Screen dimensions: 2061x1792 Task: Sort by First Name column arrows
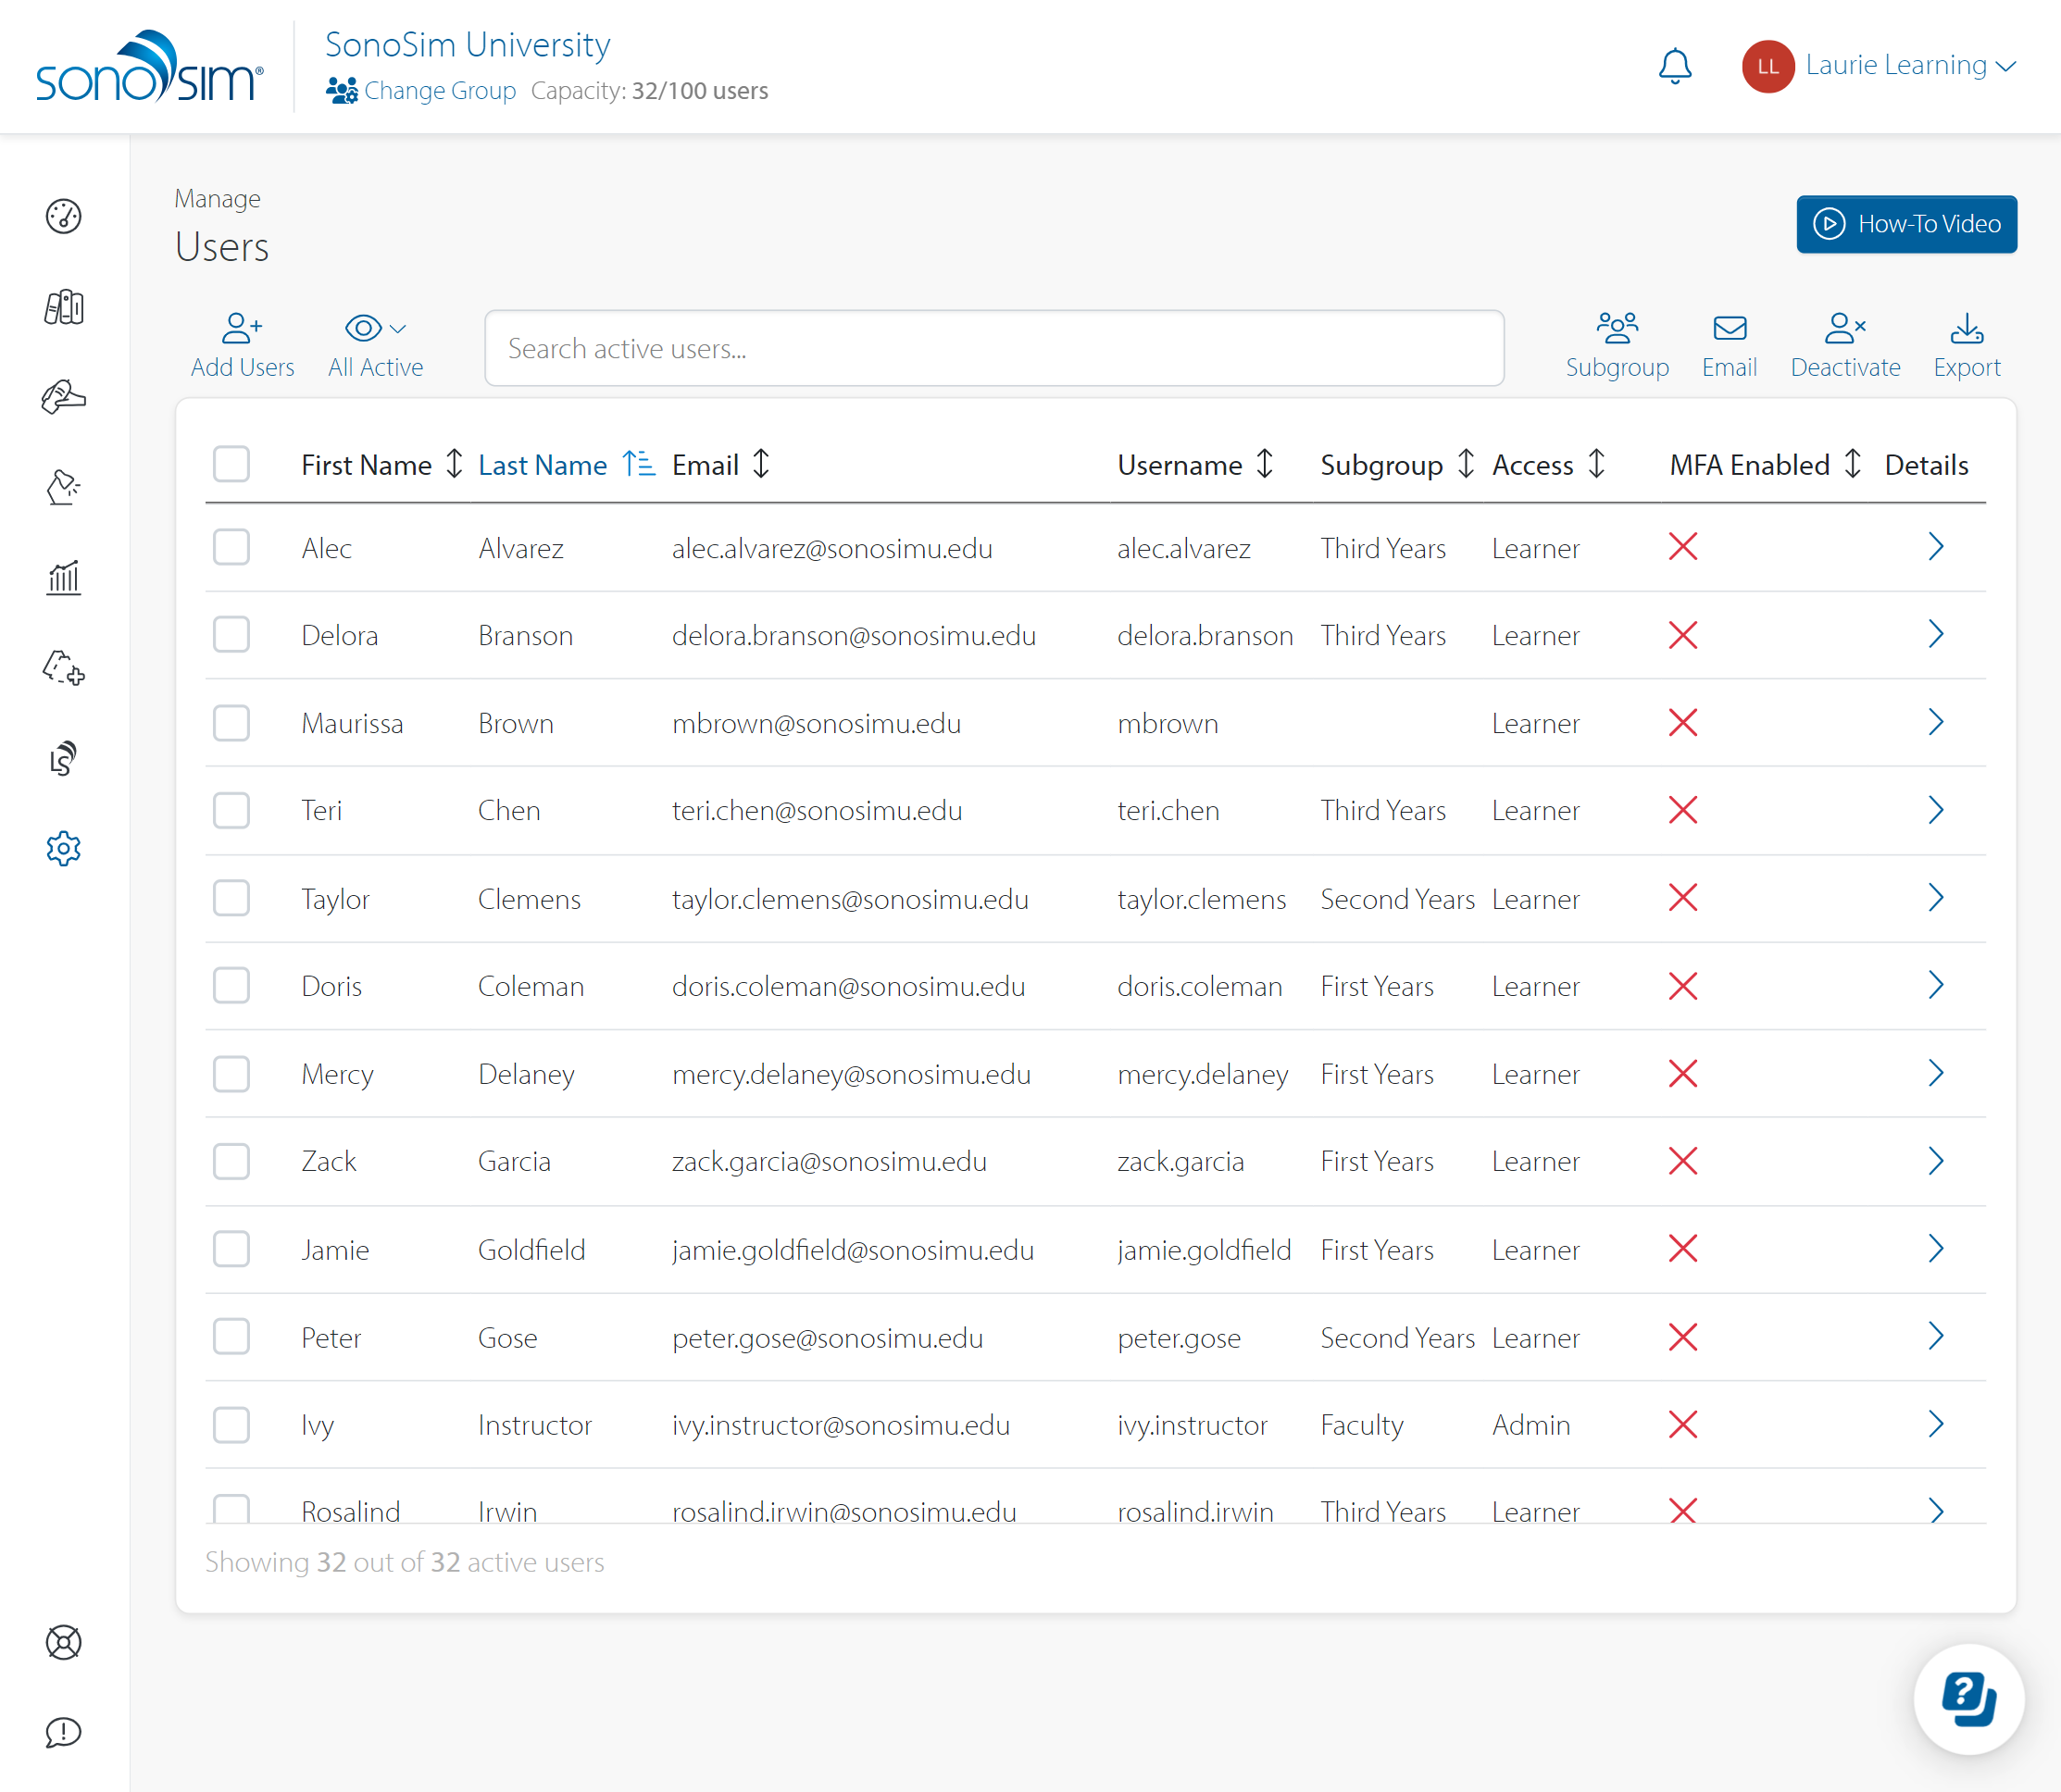[454, 464]
